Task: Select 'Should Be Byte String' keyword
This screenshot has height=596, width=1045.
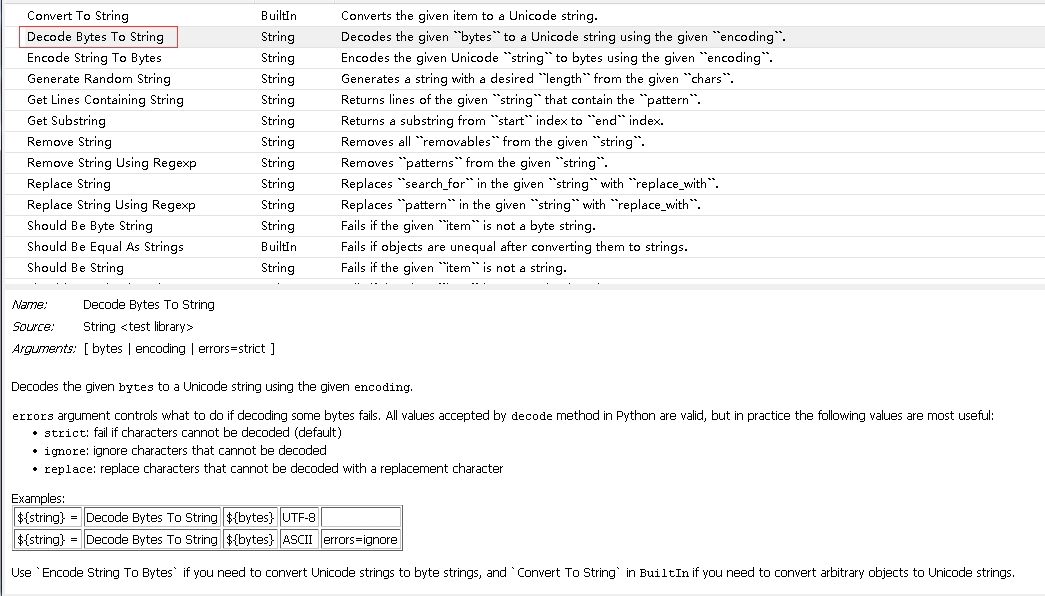Action: pyautogui.click(x=89, y=225)
